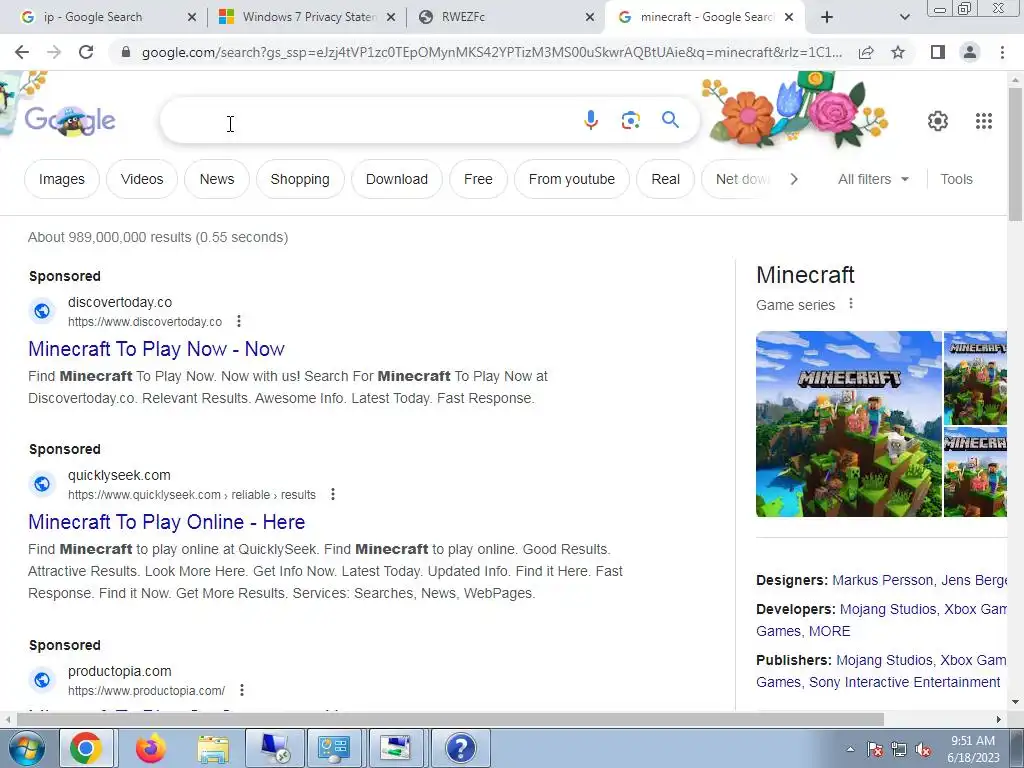
Task: Filter results by Videos
Action: pos(142,179)
